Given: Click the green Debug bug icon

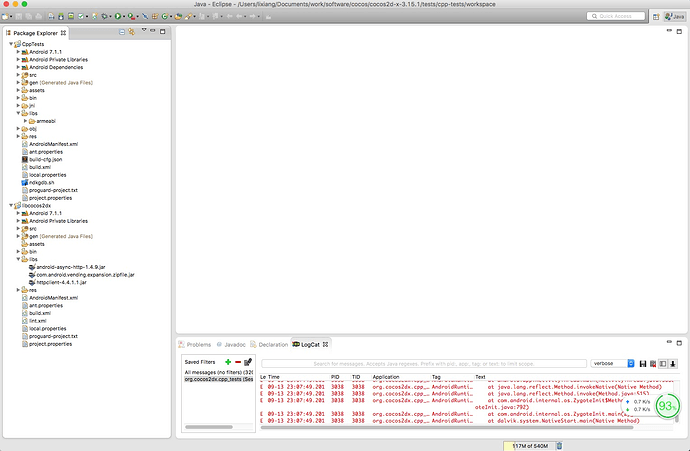Looking at the screenshot, I should click(105, 16).
